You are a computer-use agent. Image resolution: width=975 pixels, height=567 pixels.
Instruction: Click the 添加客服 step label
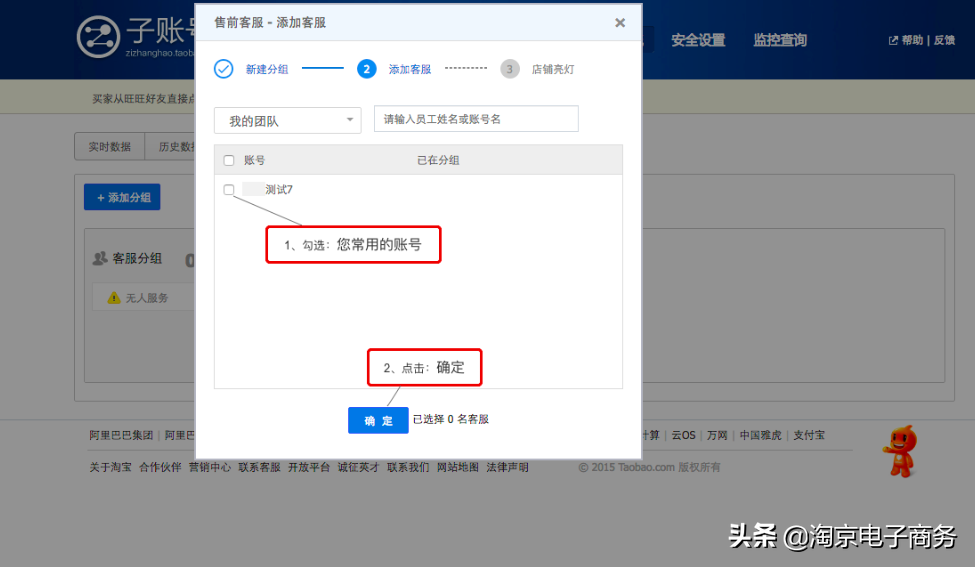tap(410, 69)
